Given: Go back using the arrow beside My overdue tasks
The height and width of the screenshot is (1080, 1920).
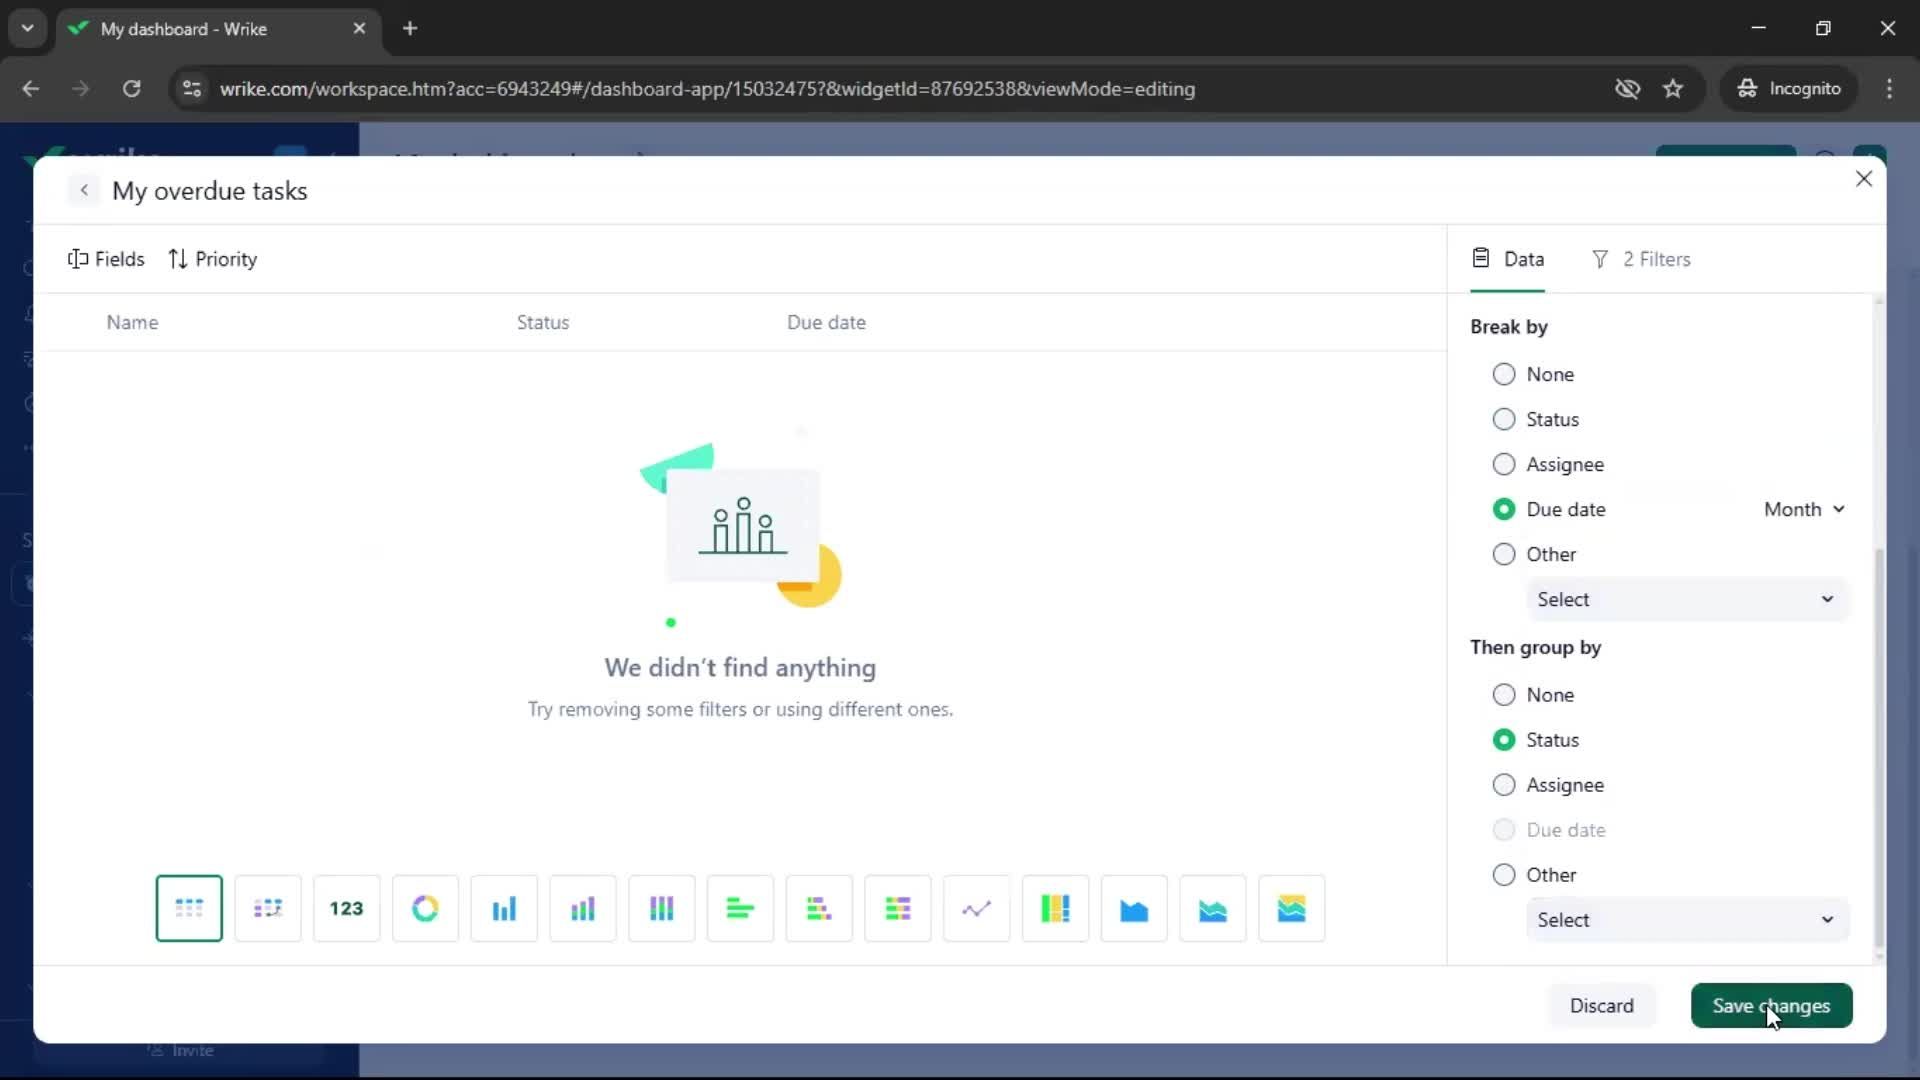Looking at the screenshot, I should pyautogui.click(x=84, y=190).
